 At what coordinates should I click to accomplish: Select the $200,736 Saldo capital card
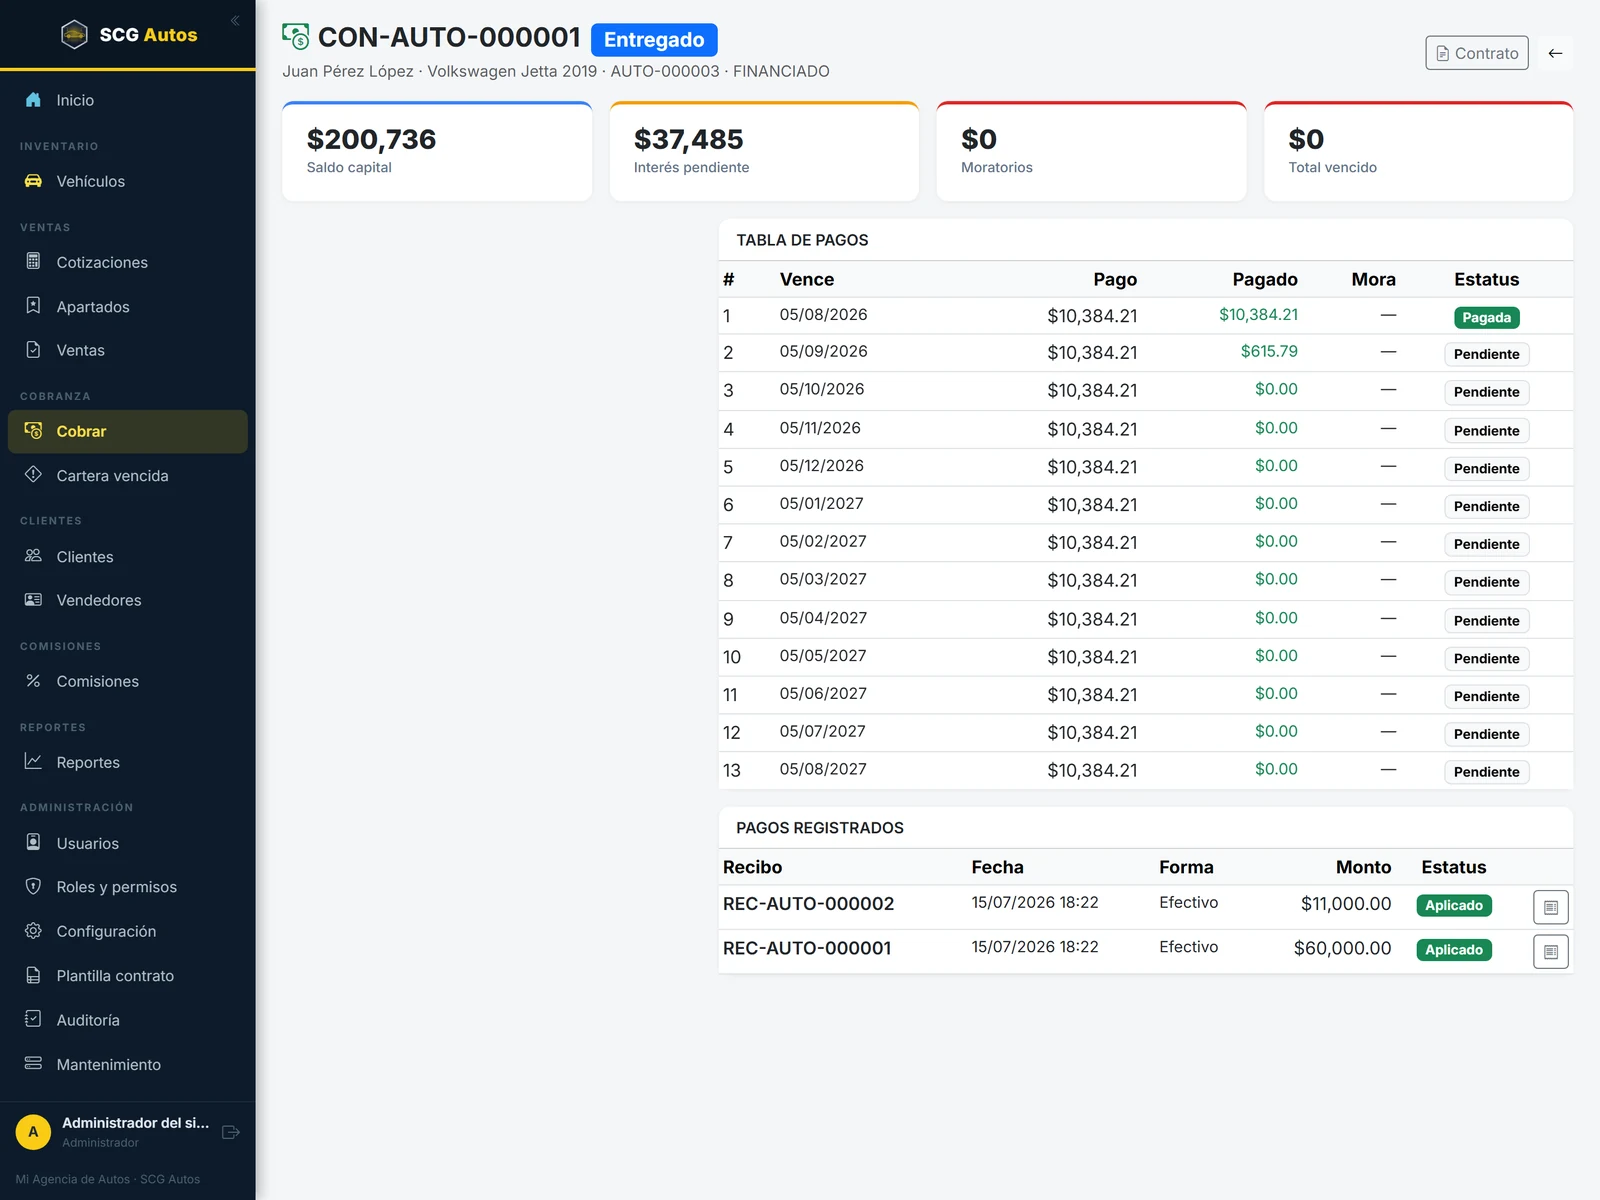[437, 151]
